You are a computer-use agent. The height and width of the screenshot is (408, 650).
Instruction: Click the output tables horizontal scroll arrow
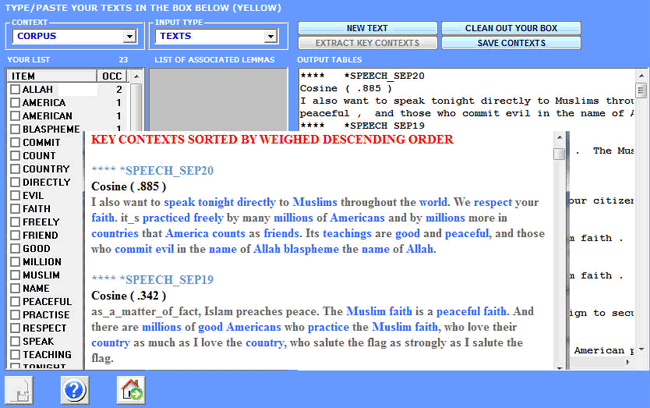click(628, 362)
